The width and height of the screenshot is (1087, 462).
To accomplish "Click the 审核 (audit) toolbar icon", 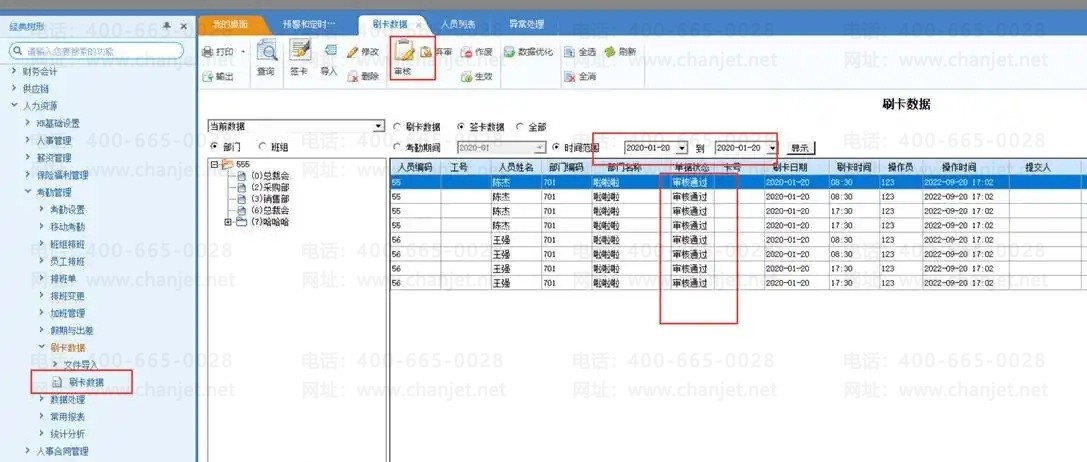I will 404,54.
